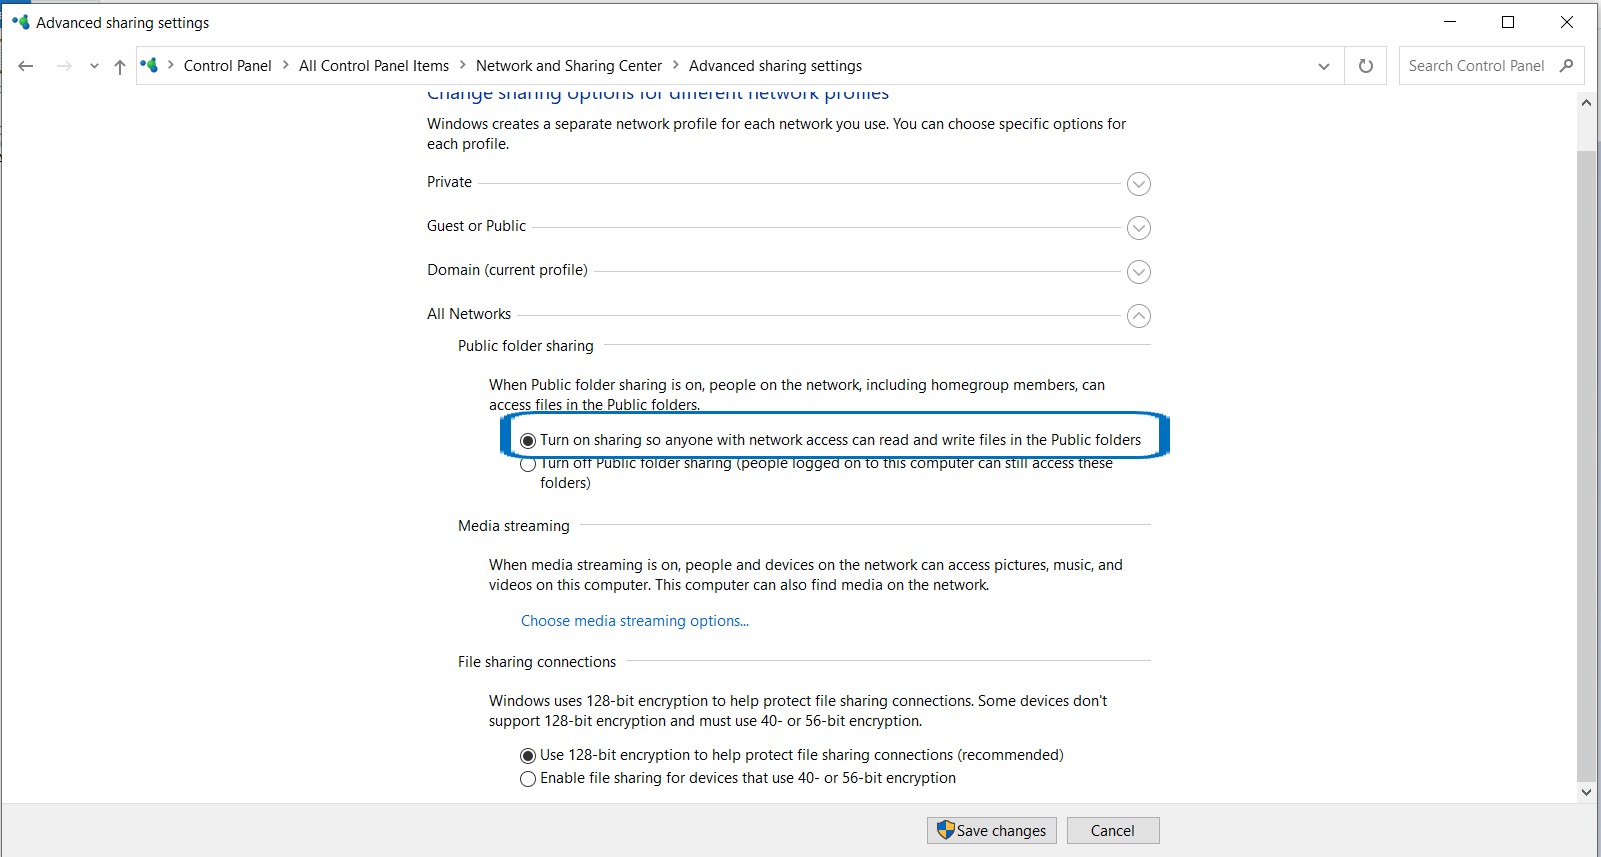The width and height of the screenshot is (1601, 857).
Task: Navigate to All Control Panel Items breadcrumb
Action: tap(373, 66)
